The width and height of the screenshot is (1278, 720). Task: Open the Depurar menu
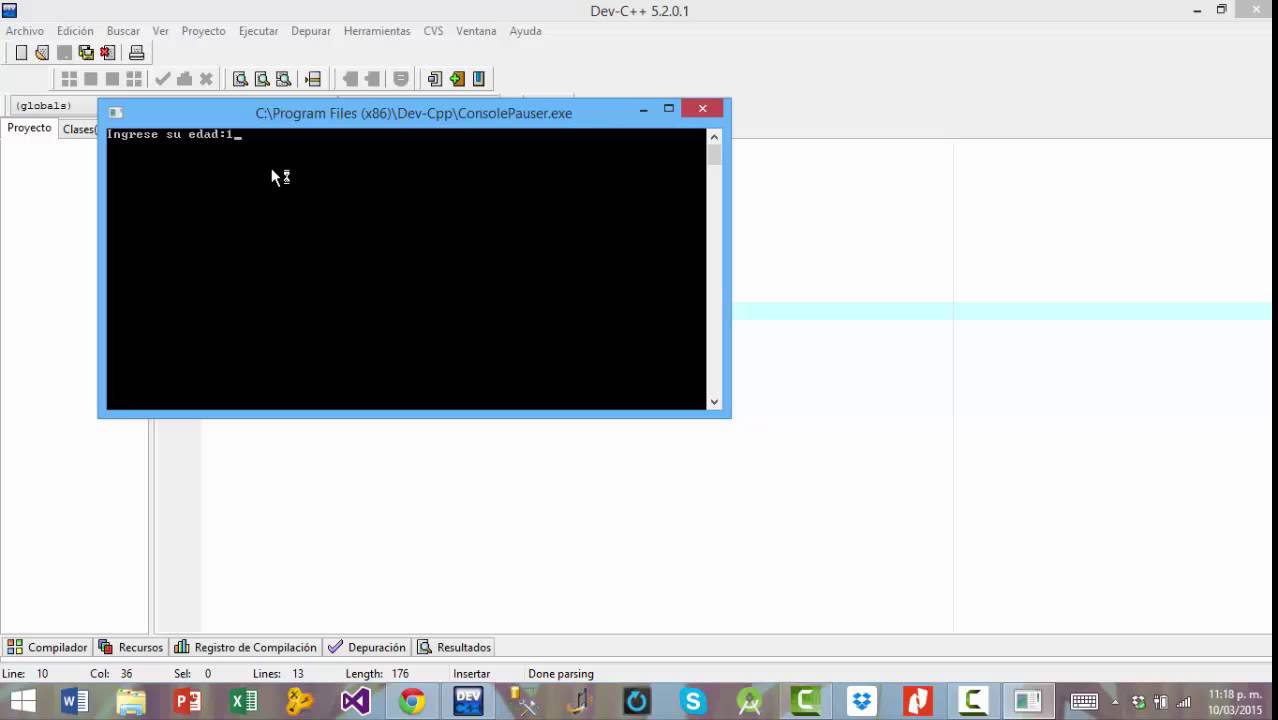point(311,31)
